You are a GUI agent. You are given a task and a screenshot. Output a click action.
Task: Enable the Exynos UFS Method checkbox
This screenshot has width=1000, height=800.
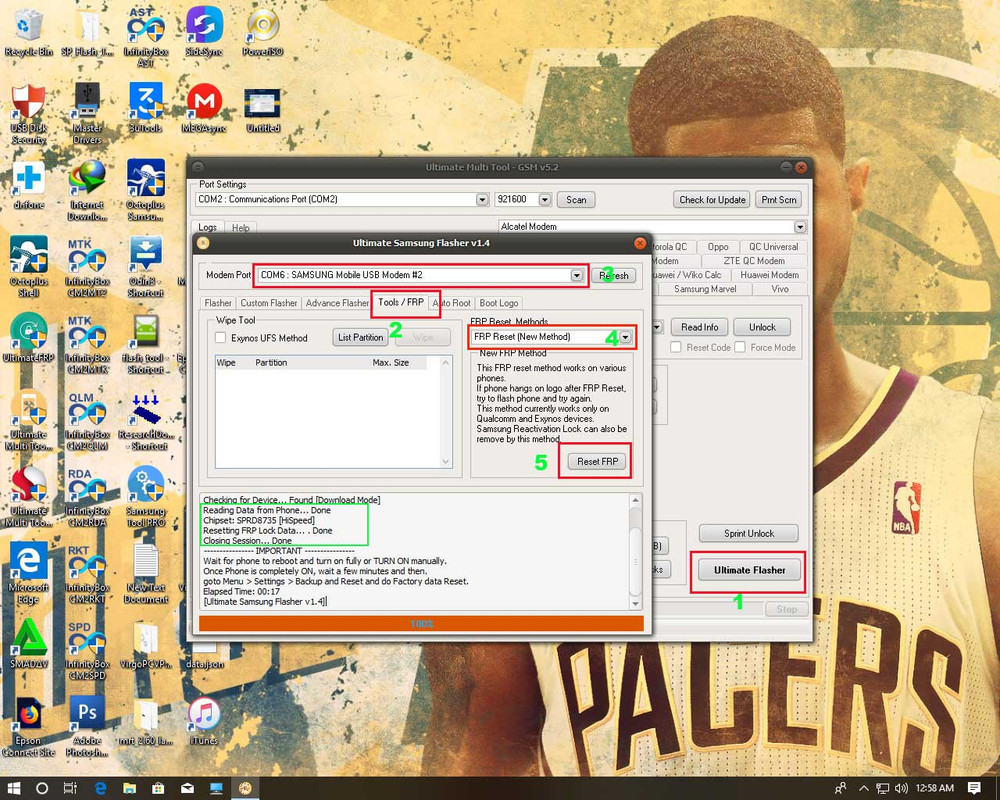pyautogui.click(x=221, y=337)
